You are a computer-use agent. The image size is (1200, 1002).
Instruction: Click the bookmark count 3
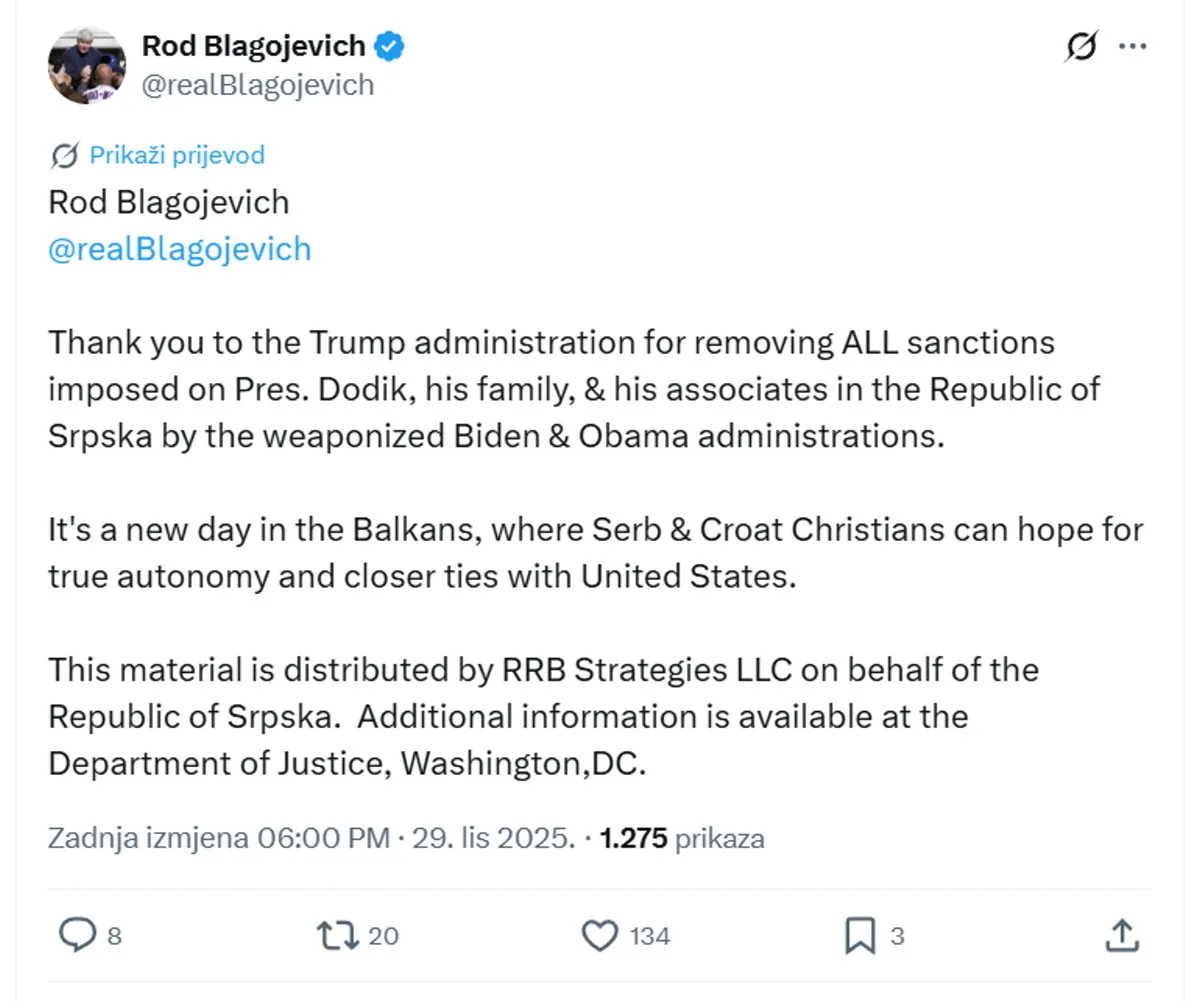tap(897, 936)
